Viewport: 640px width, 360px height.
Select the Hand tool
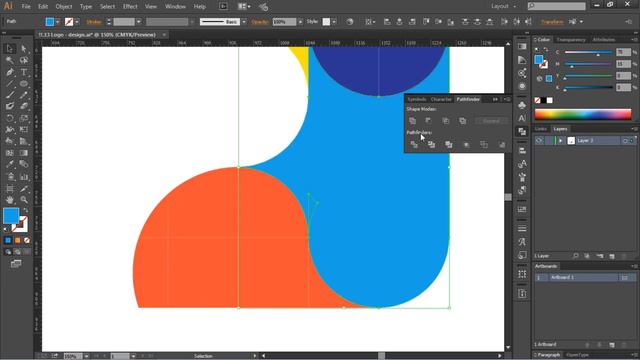[9, 200]
